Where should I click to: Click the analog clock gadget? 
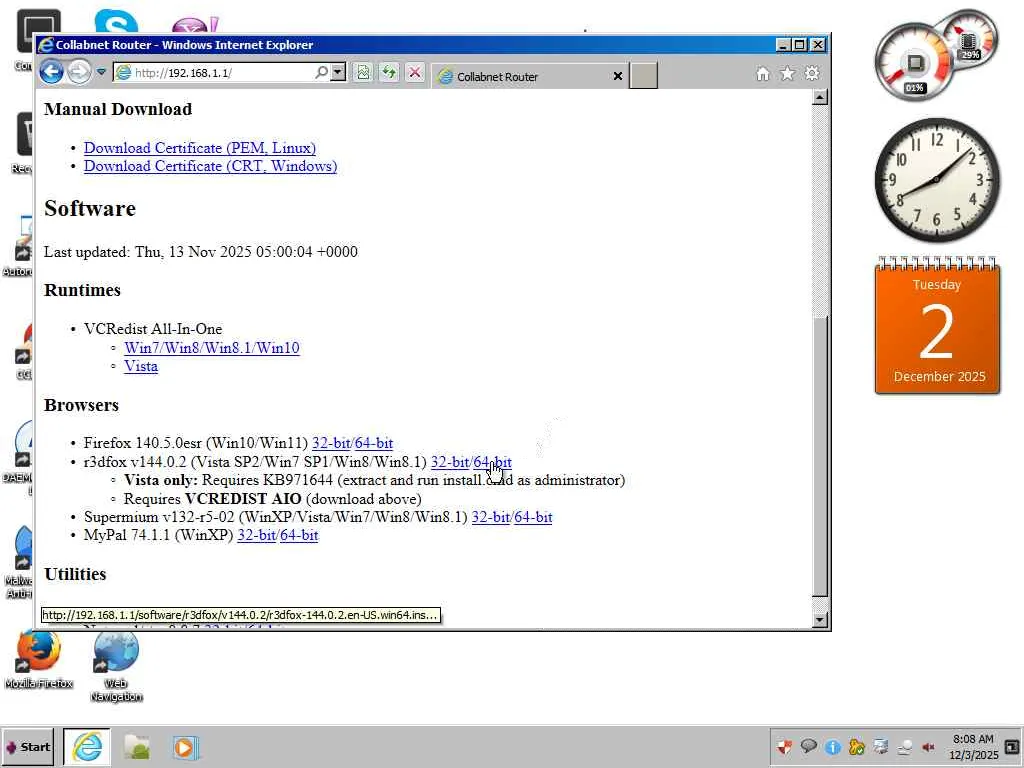[x=937, y=180]
